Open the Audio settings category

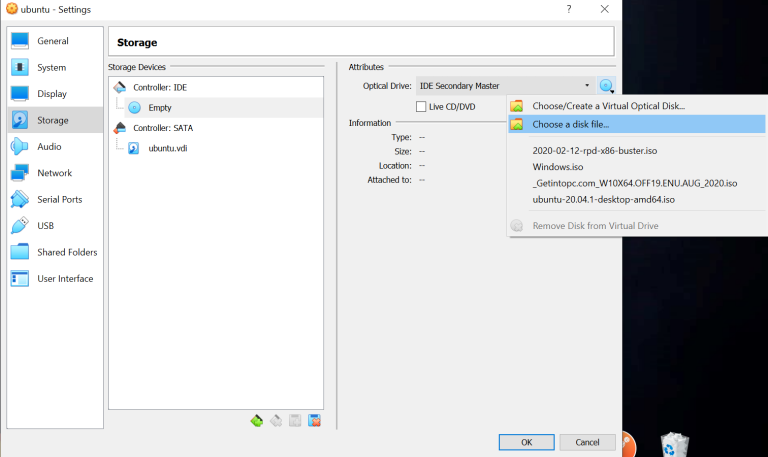49,146
